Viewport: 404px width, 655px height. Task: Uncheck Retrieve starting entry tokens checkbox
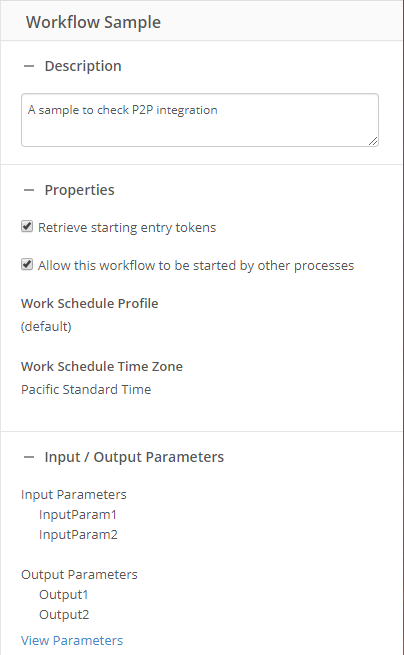click(x=27, y=227)
